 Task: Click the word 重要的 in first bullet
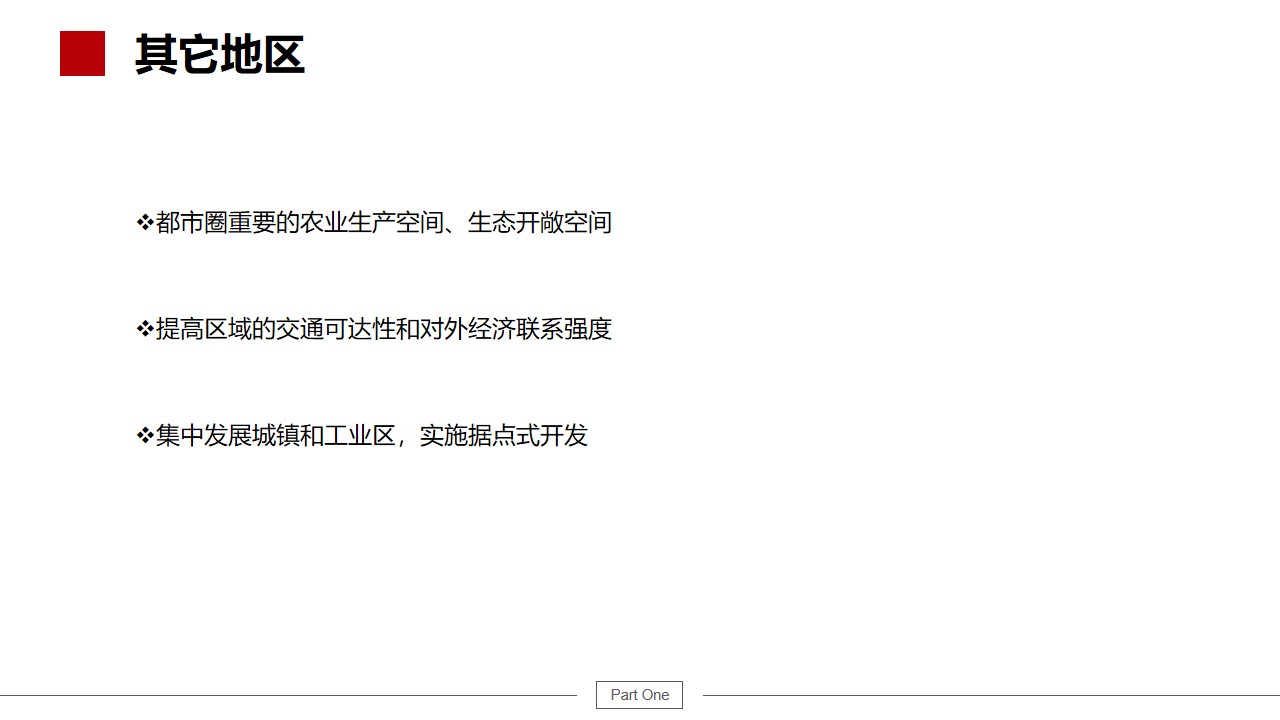click(x=264, y=222)
